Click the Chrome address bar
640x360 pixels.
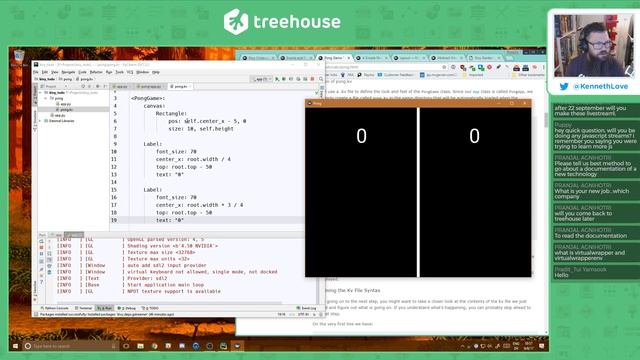(384, 67)
